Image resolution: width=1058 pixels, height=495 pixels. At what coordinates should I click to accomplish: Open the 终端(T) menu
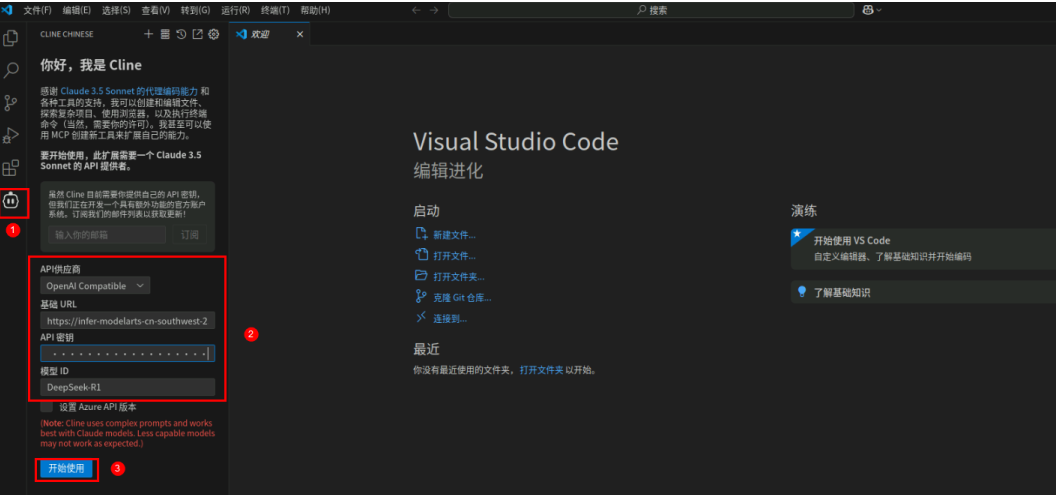click(275, 10)
